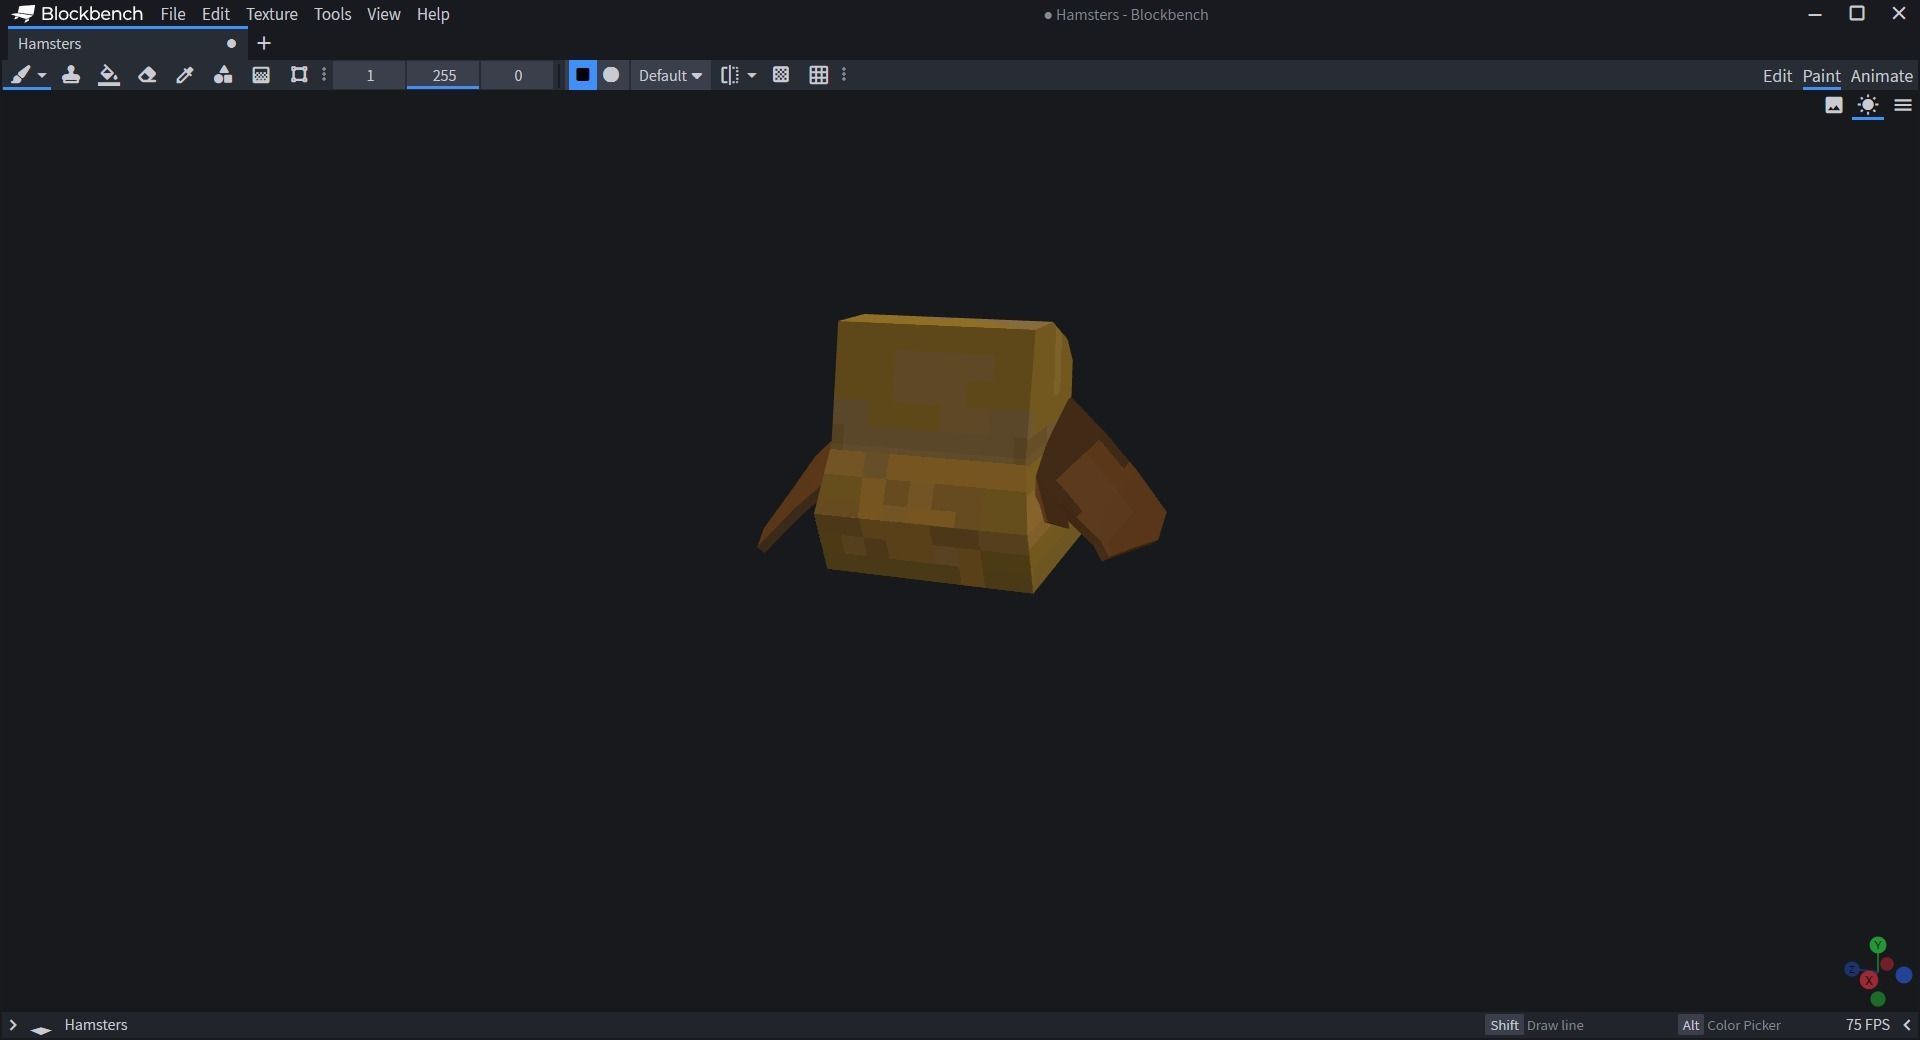Click the Alt Color Picker hint
This screenshot has width=1920, height=1040.
click(1730, 1025)
